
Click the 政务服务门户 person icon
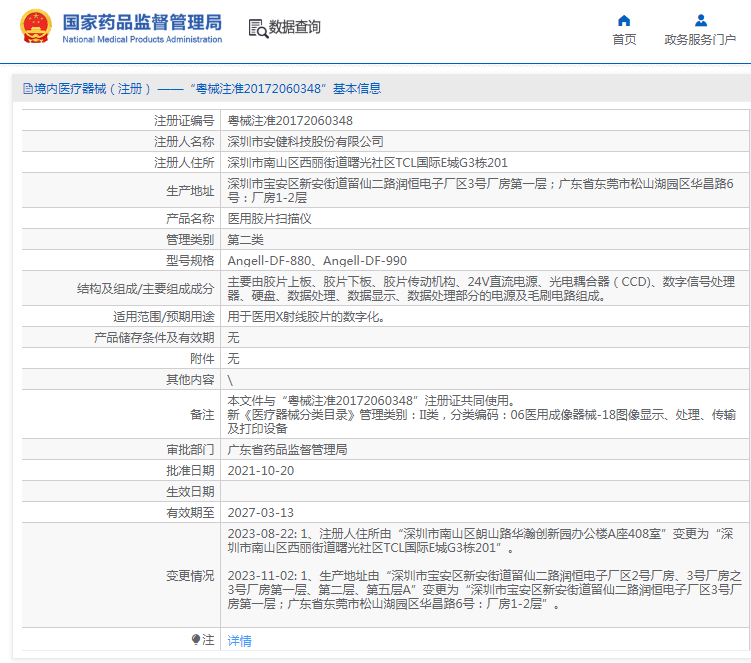[700, 20]
